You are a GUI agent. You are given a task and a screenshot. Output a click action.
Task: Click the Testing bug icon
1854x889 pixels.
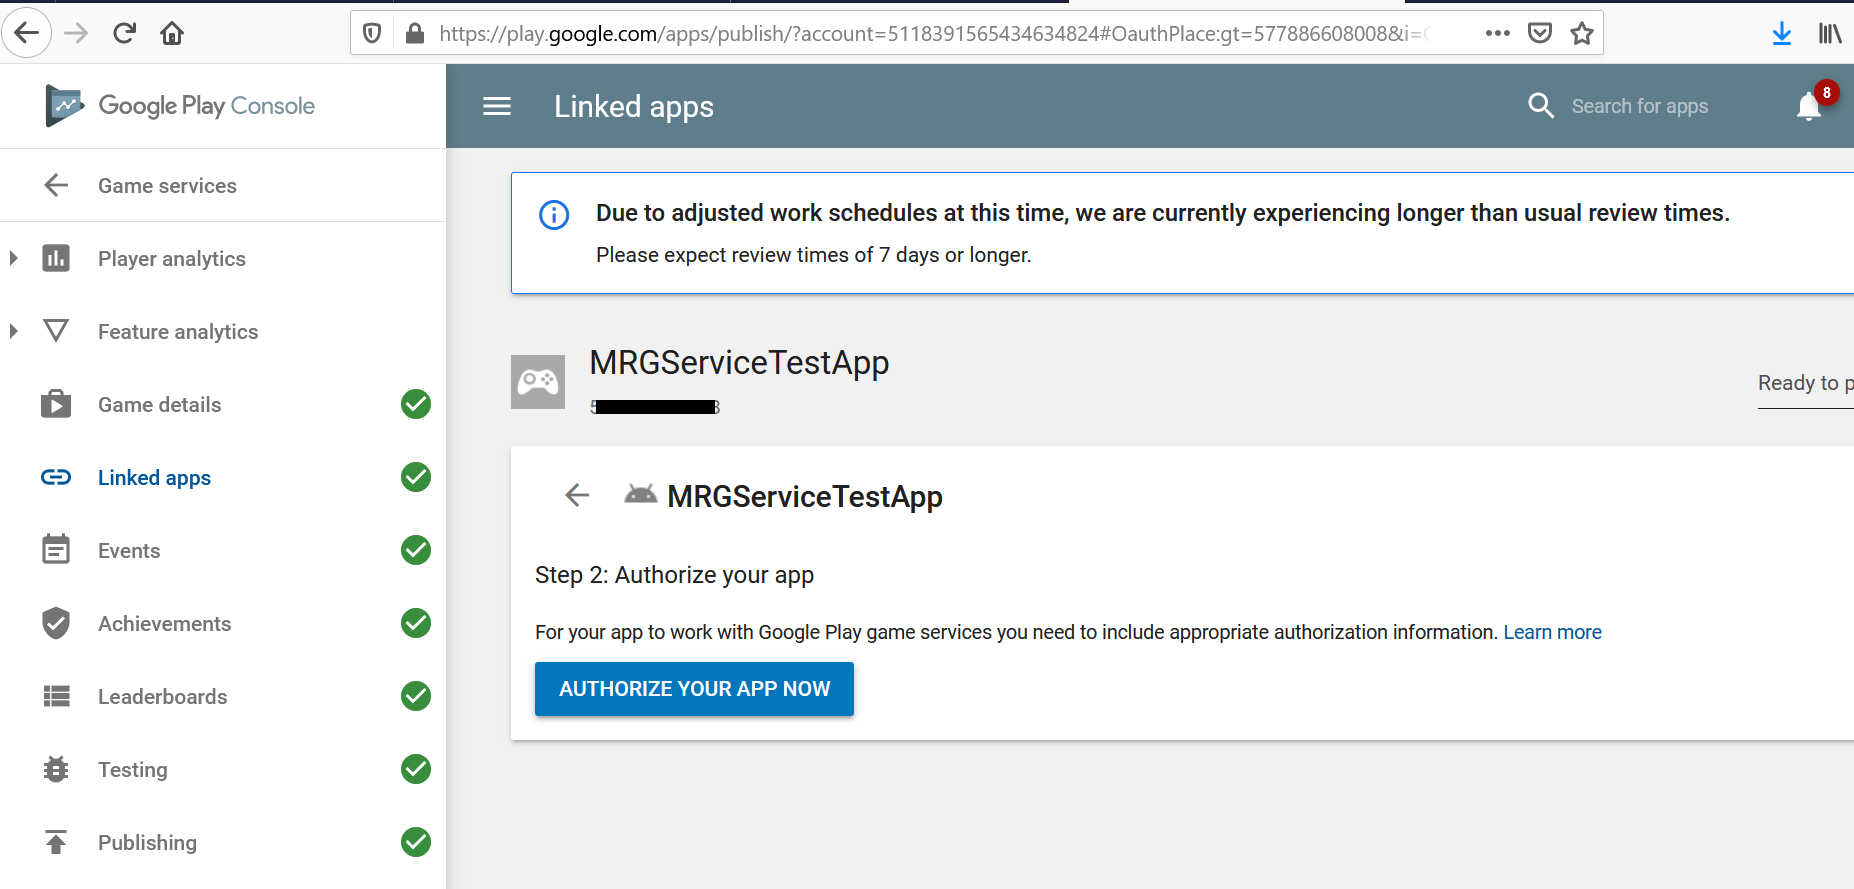coord(56,769)
